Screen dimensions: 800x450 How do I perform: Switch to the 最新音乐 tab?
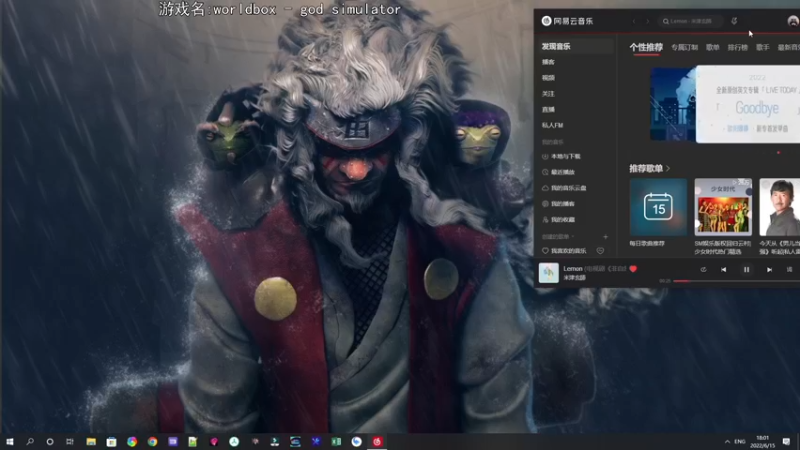tap(789, 47)
